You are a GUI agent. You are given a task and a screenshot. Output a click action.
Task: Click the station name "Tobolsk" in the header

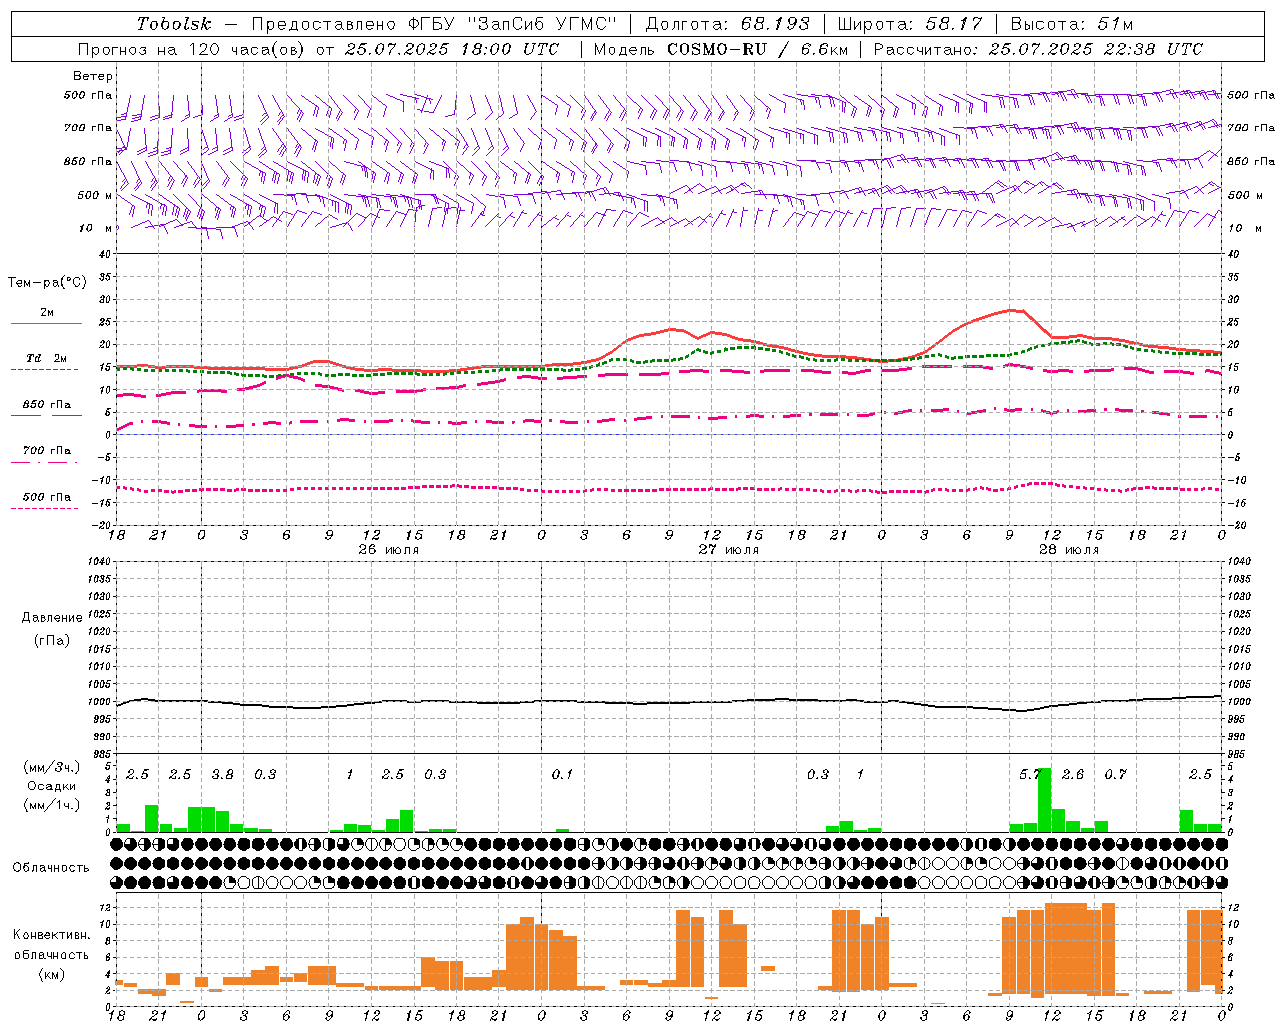click(x=174, y=24)
